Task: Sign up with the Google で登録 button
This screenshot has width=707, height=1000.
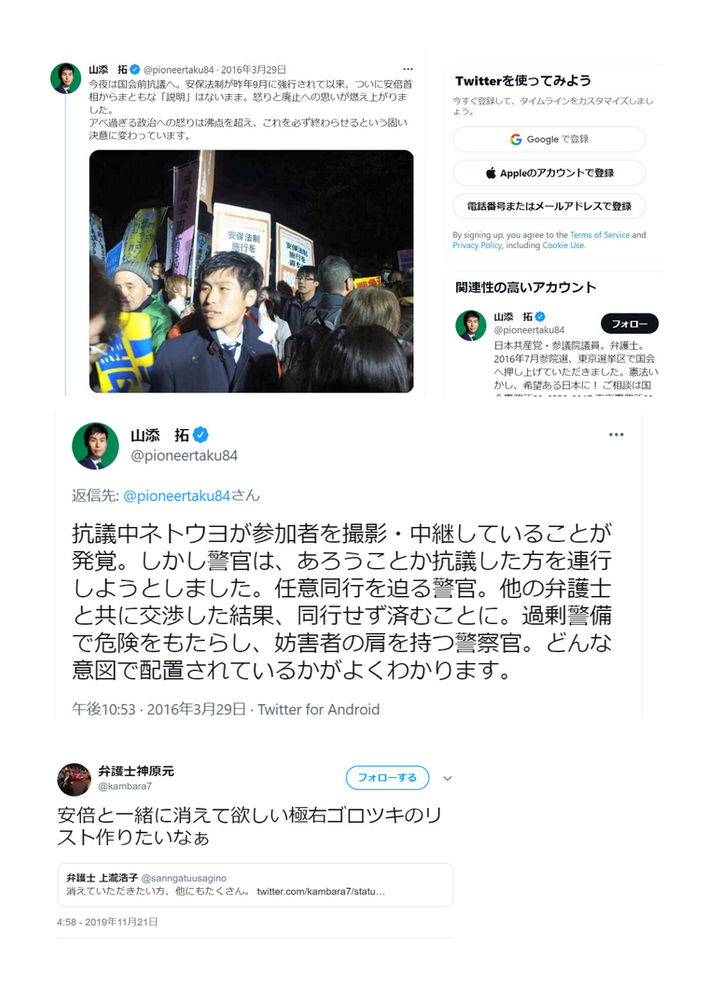Action: [x=549, y=139]
